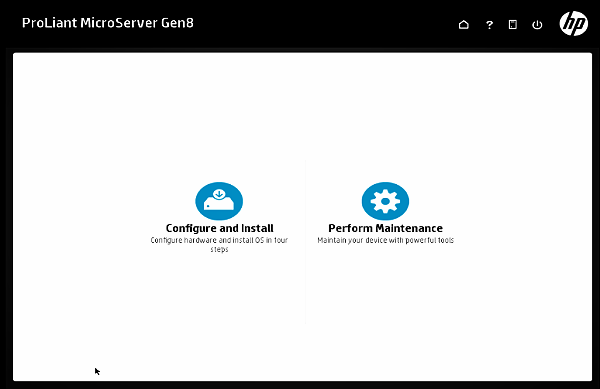
Task: Click the vertical divider between the two options
Action: [305, 242]
